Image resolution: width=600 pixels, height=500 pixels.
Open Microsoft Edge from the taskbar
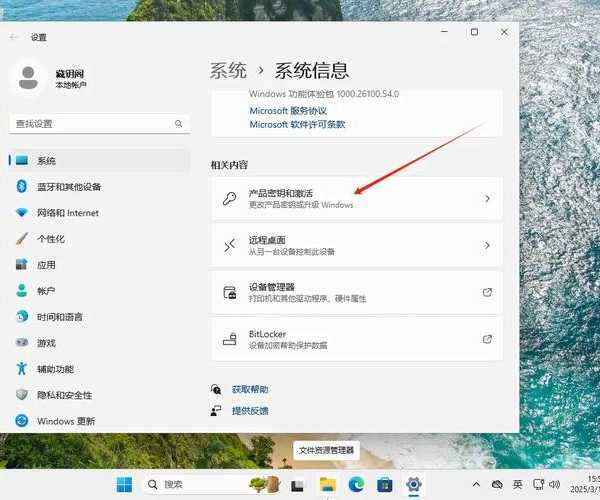click(x=355, y=485)
